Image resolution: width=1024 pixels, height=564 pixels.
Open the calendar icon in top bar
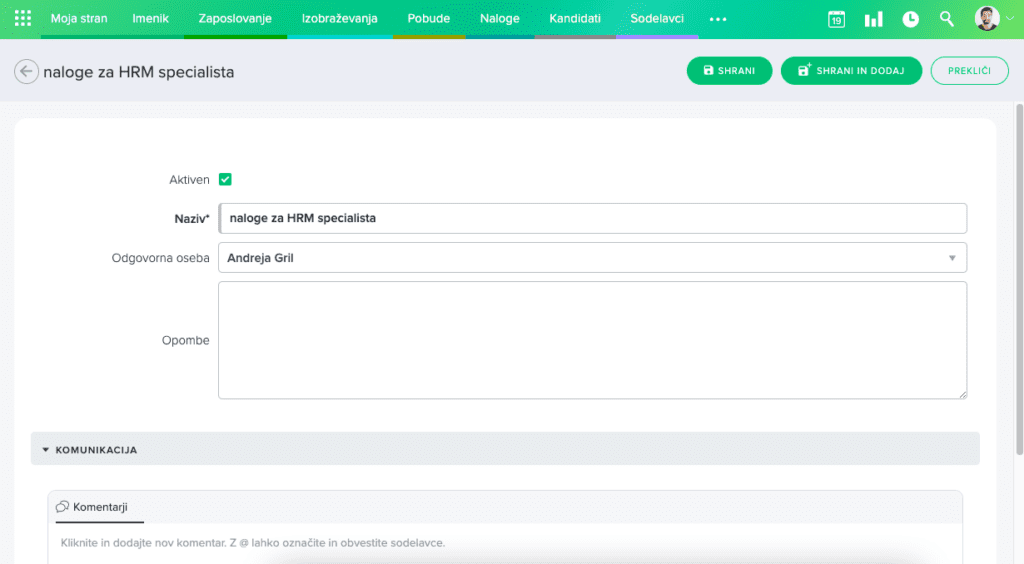coord(836,19)
